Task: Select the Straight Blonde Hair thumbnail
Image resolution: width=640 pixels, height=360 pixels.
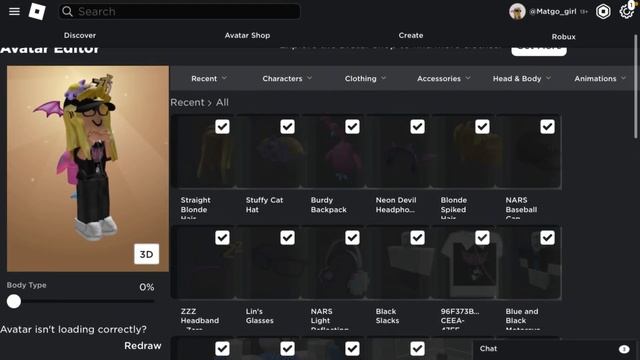Action: 204,152
